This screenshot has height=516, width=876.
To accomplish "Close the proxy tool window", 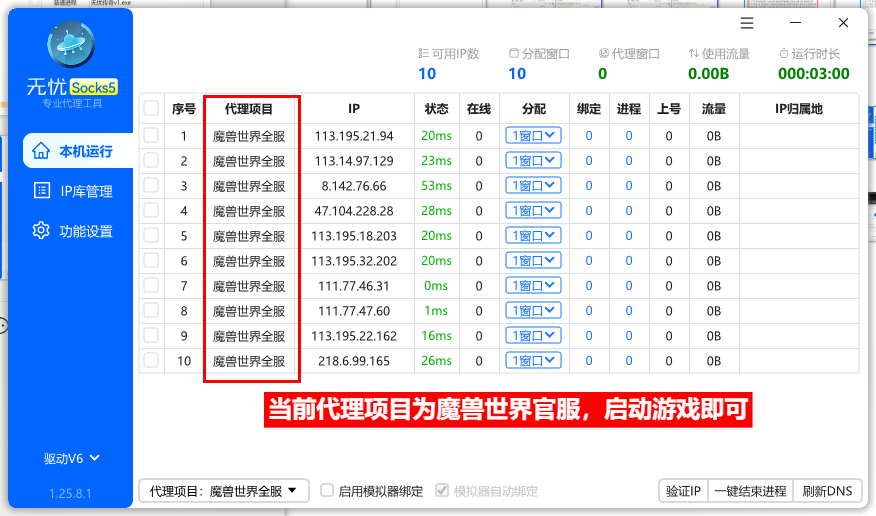I will 844,23.
